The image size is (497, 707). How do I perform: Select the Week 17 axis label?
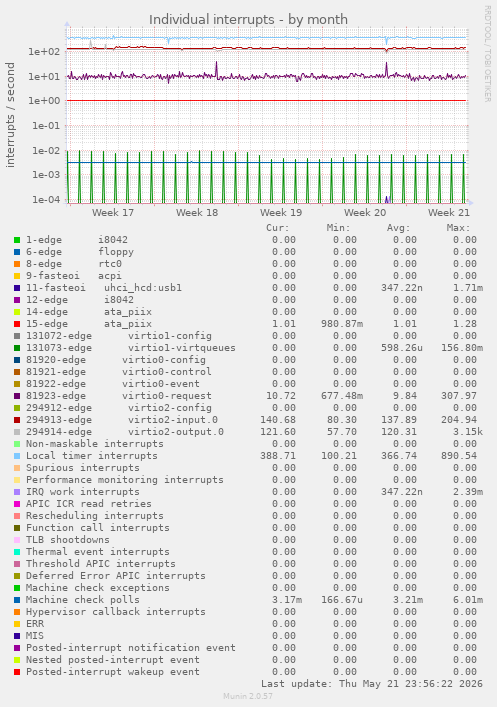tap(113, 212)
